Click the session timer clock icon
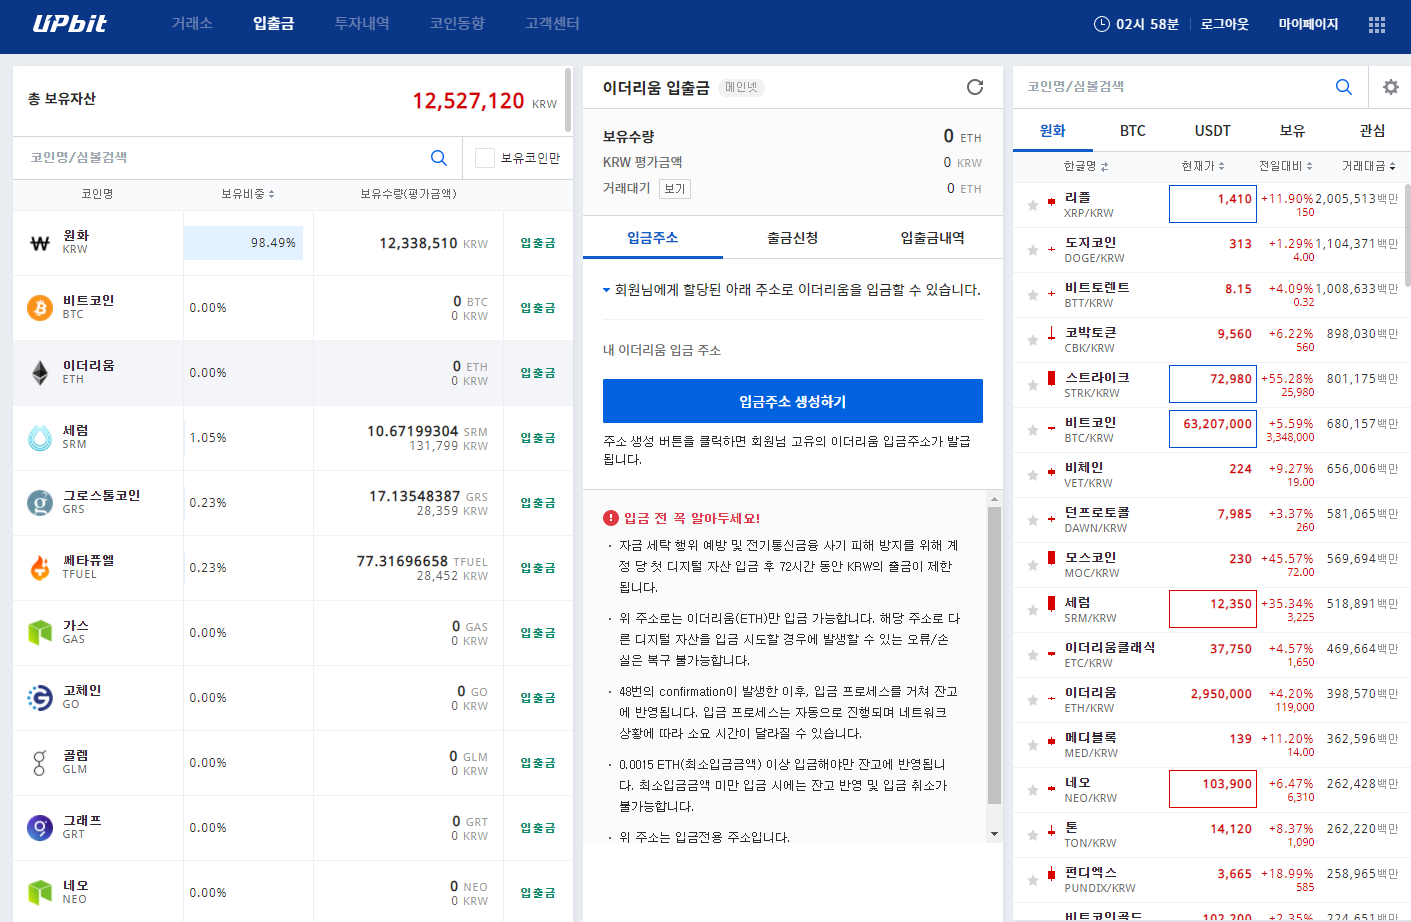The width and height of the screenshot is (1411, 922). pyautogui.click(x=1102, y=24)
